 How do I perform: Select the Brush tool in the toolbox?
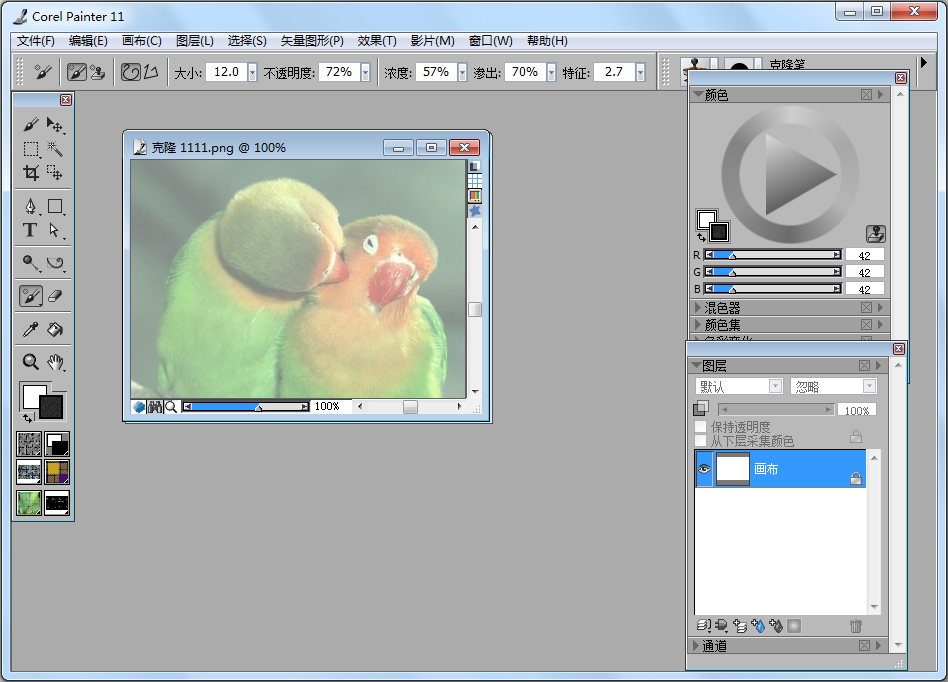tap(32, 124)
